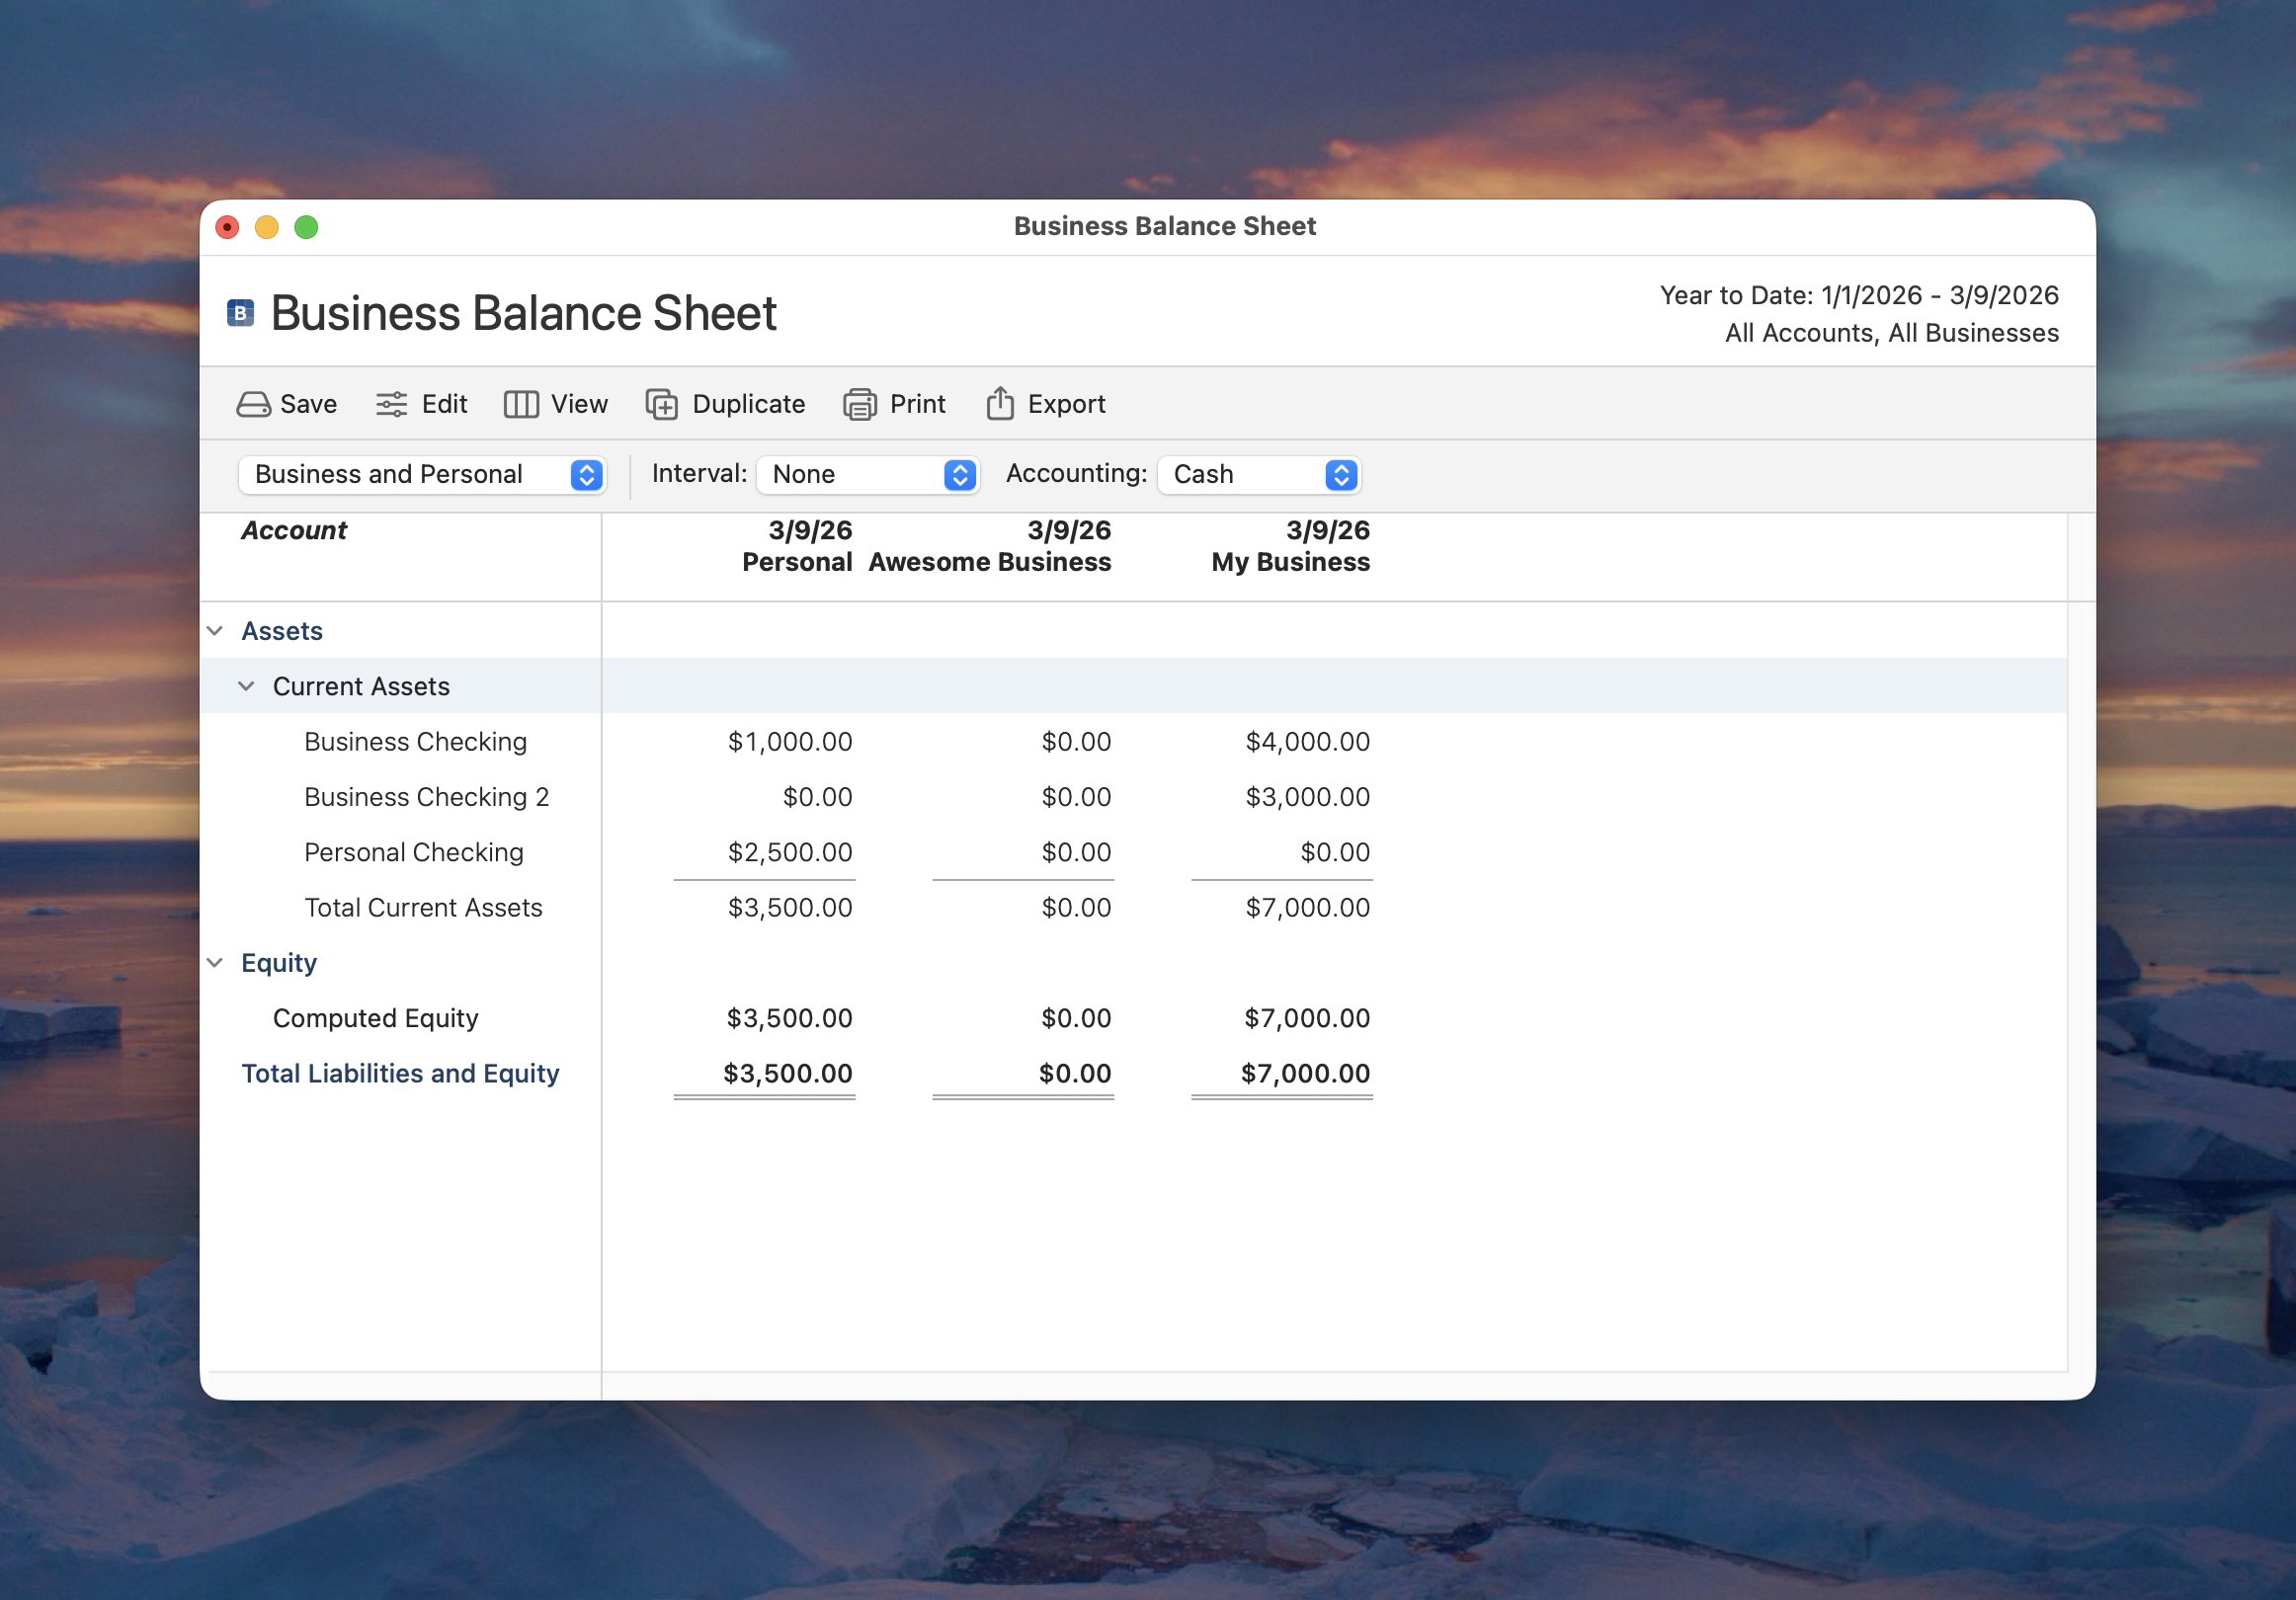
Task: Click the blue report icon beside title
Action: click(240, 313)
